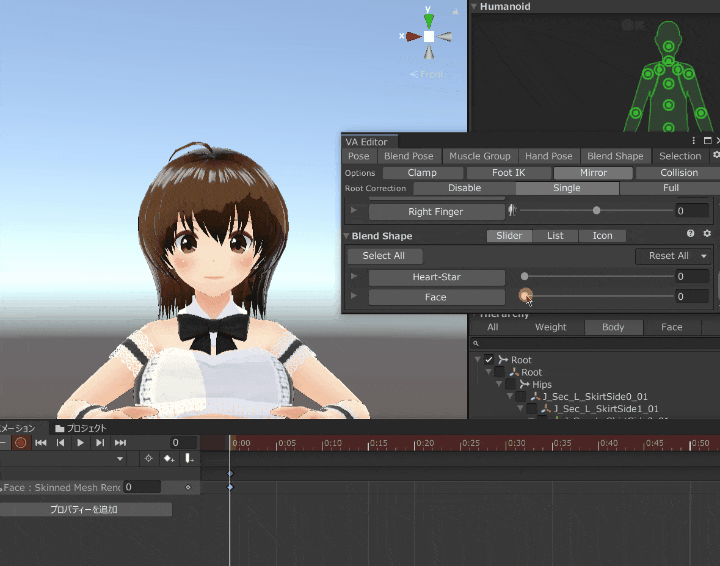
Task: Collapse the Humanoid section
Action: pos(474,7)
